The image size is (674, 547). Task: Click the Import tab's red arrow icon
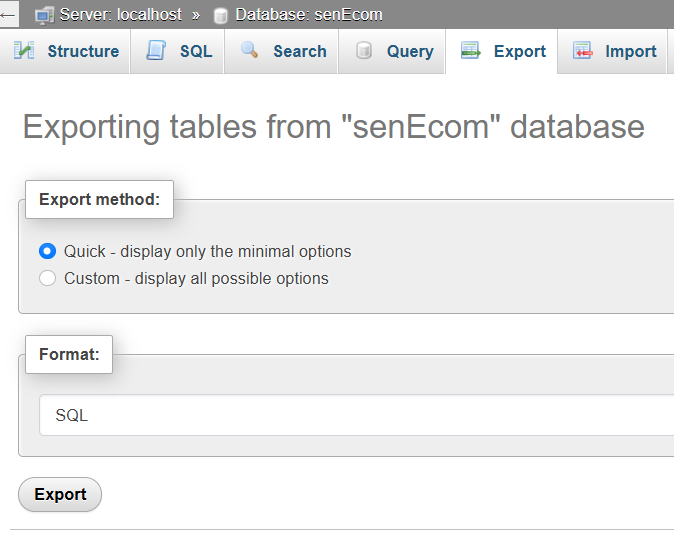pos(583,51)
